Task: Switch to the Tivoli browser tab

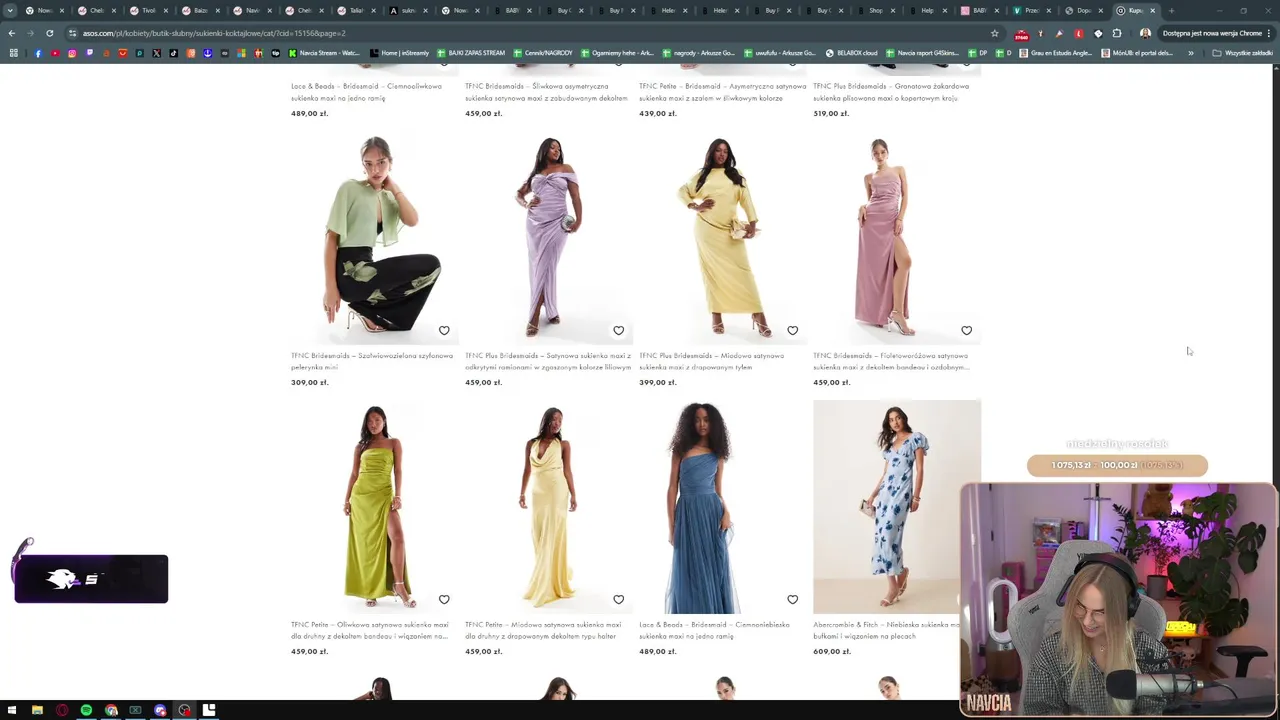Action: (x=148, y=10)
